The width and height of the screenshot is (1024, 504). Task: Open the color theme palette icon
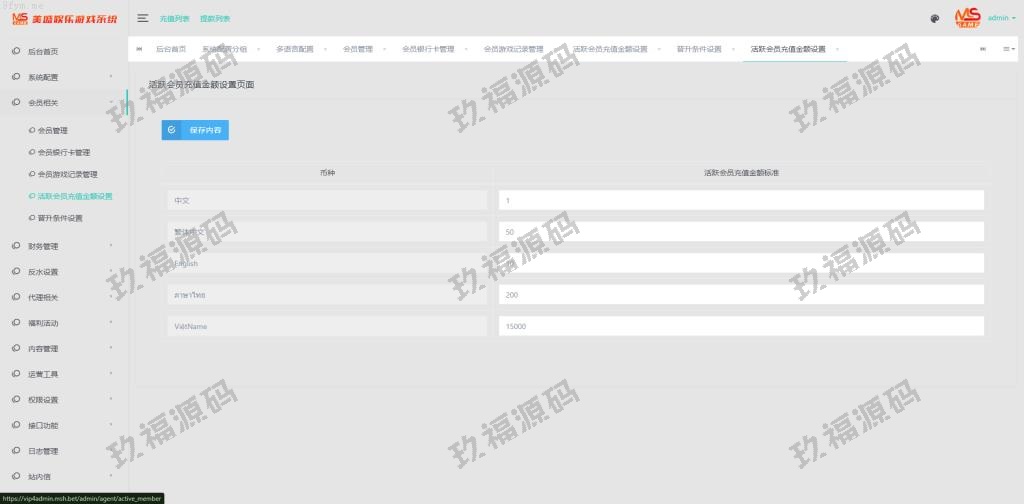(934, 18)
